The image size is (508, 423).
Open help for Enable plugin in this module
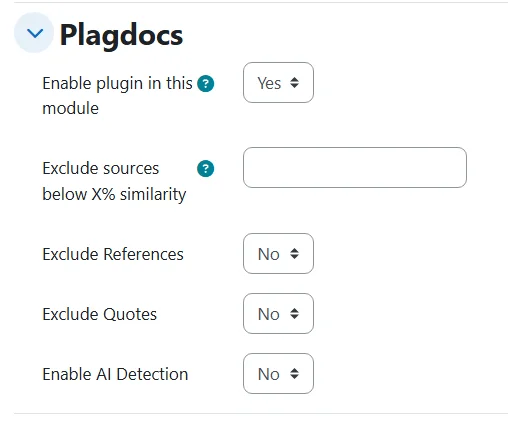pyautogui.click(x=206, y=83)
